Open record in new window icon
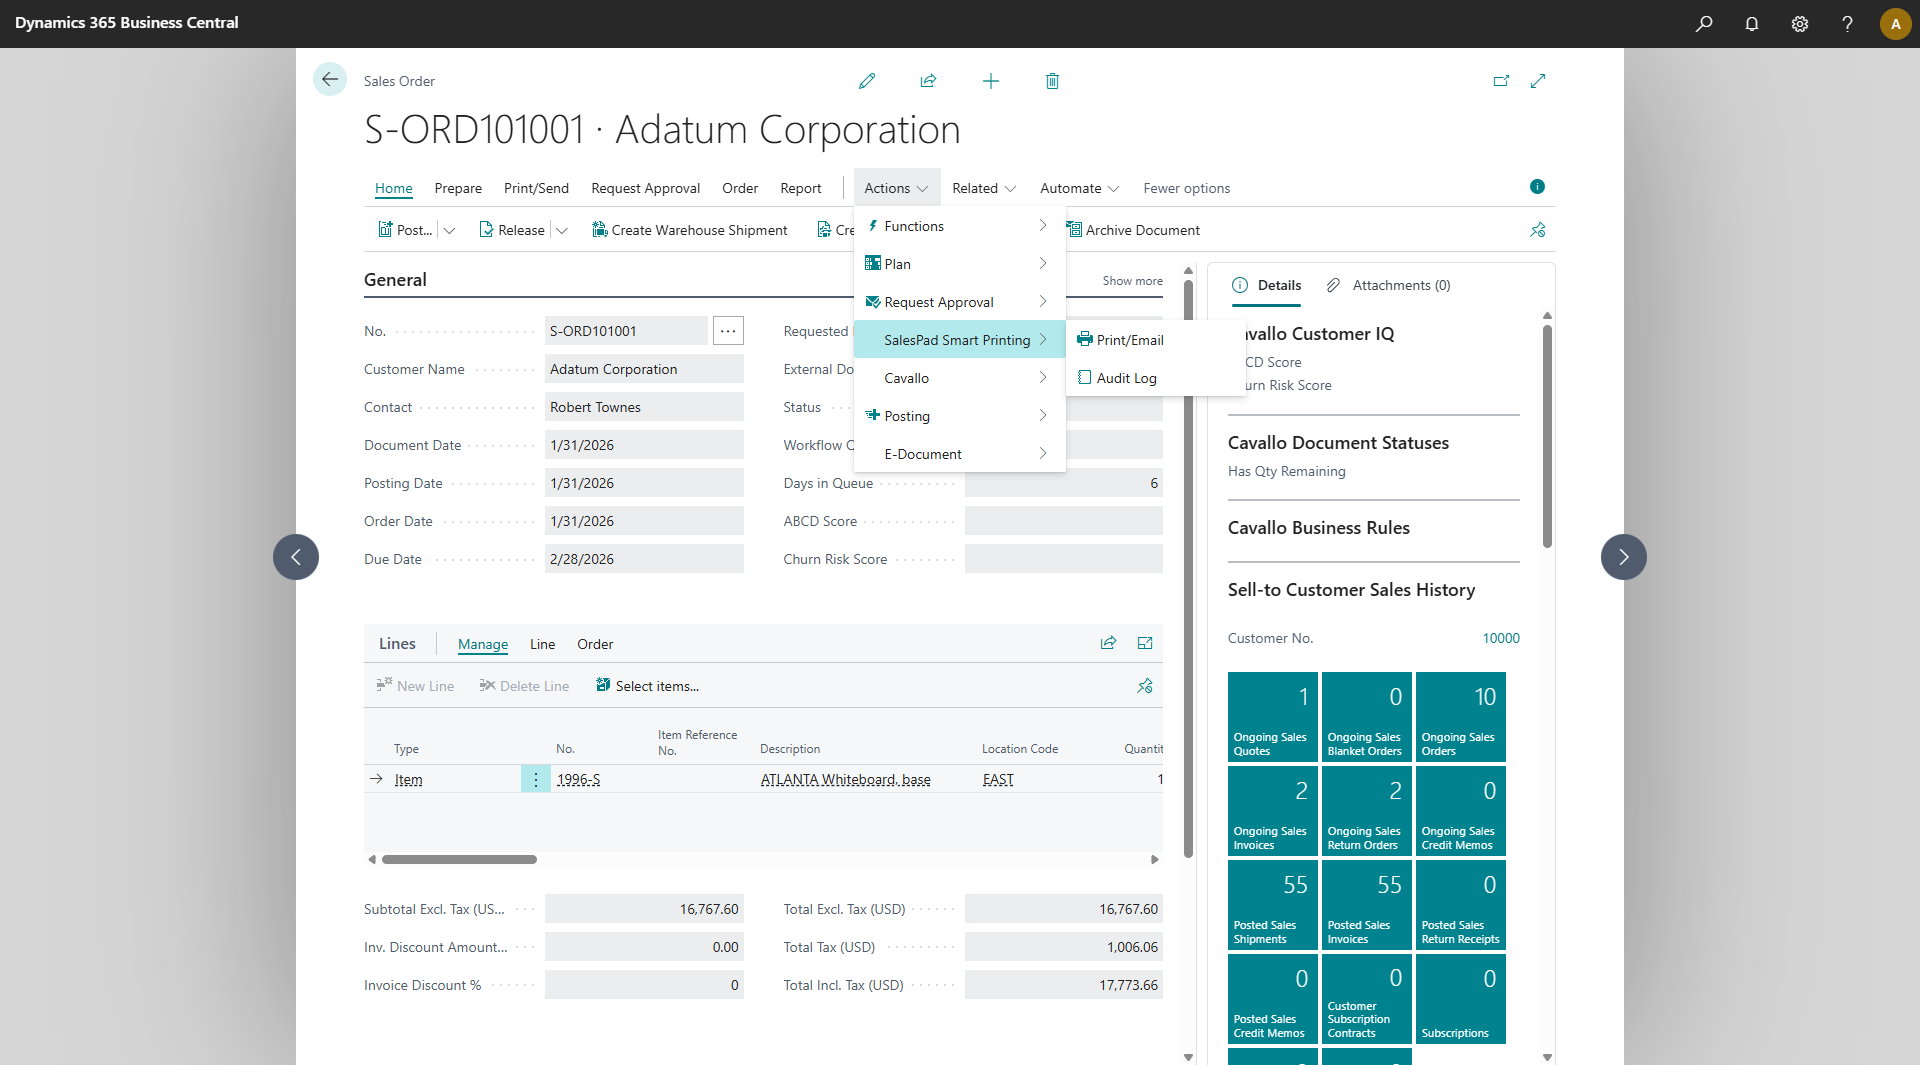The image size is (1920, 1065). click(x=1501, y=81)
